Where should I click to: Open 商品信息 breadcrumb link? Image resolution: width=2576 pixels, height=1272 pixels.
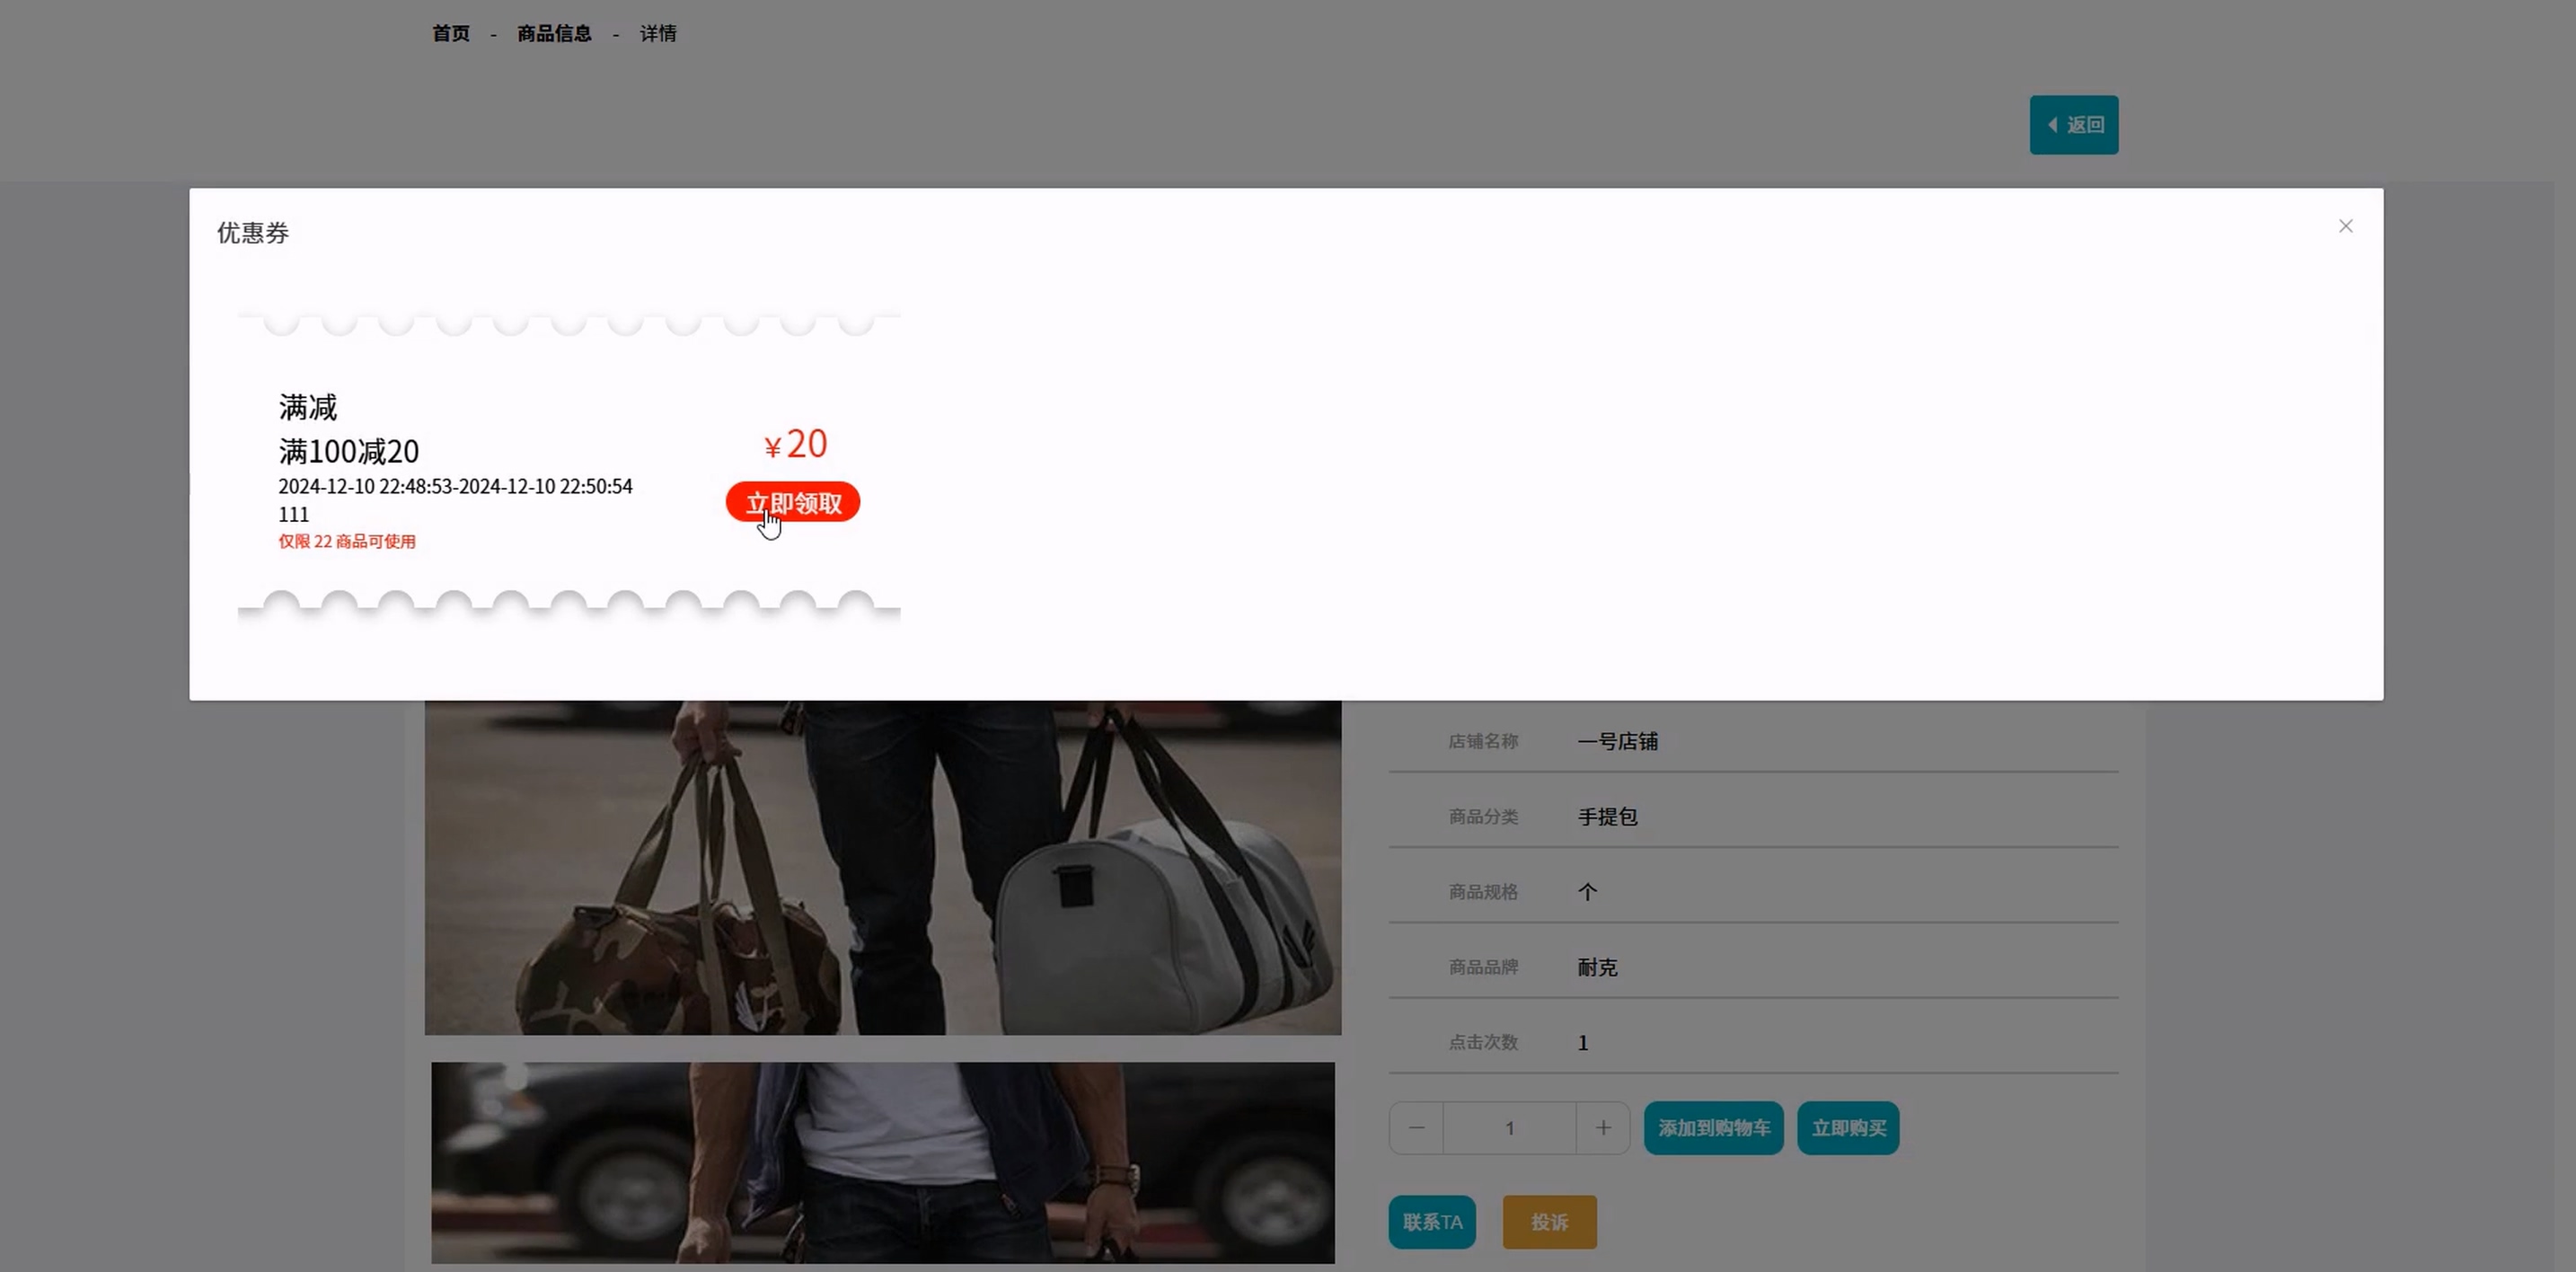554,34
